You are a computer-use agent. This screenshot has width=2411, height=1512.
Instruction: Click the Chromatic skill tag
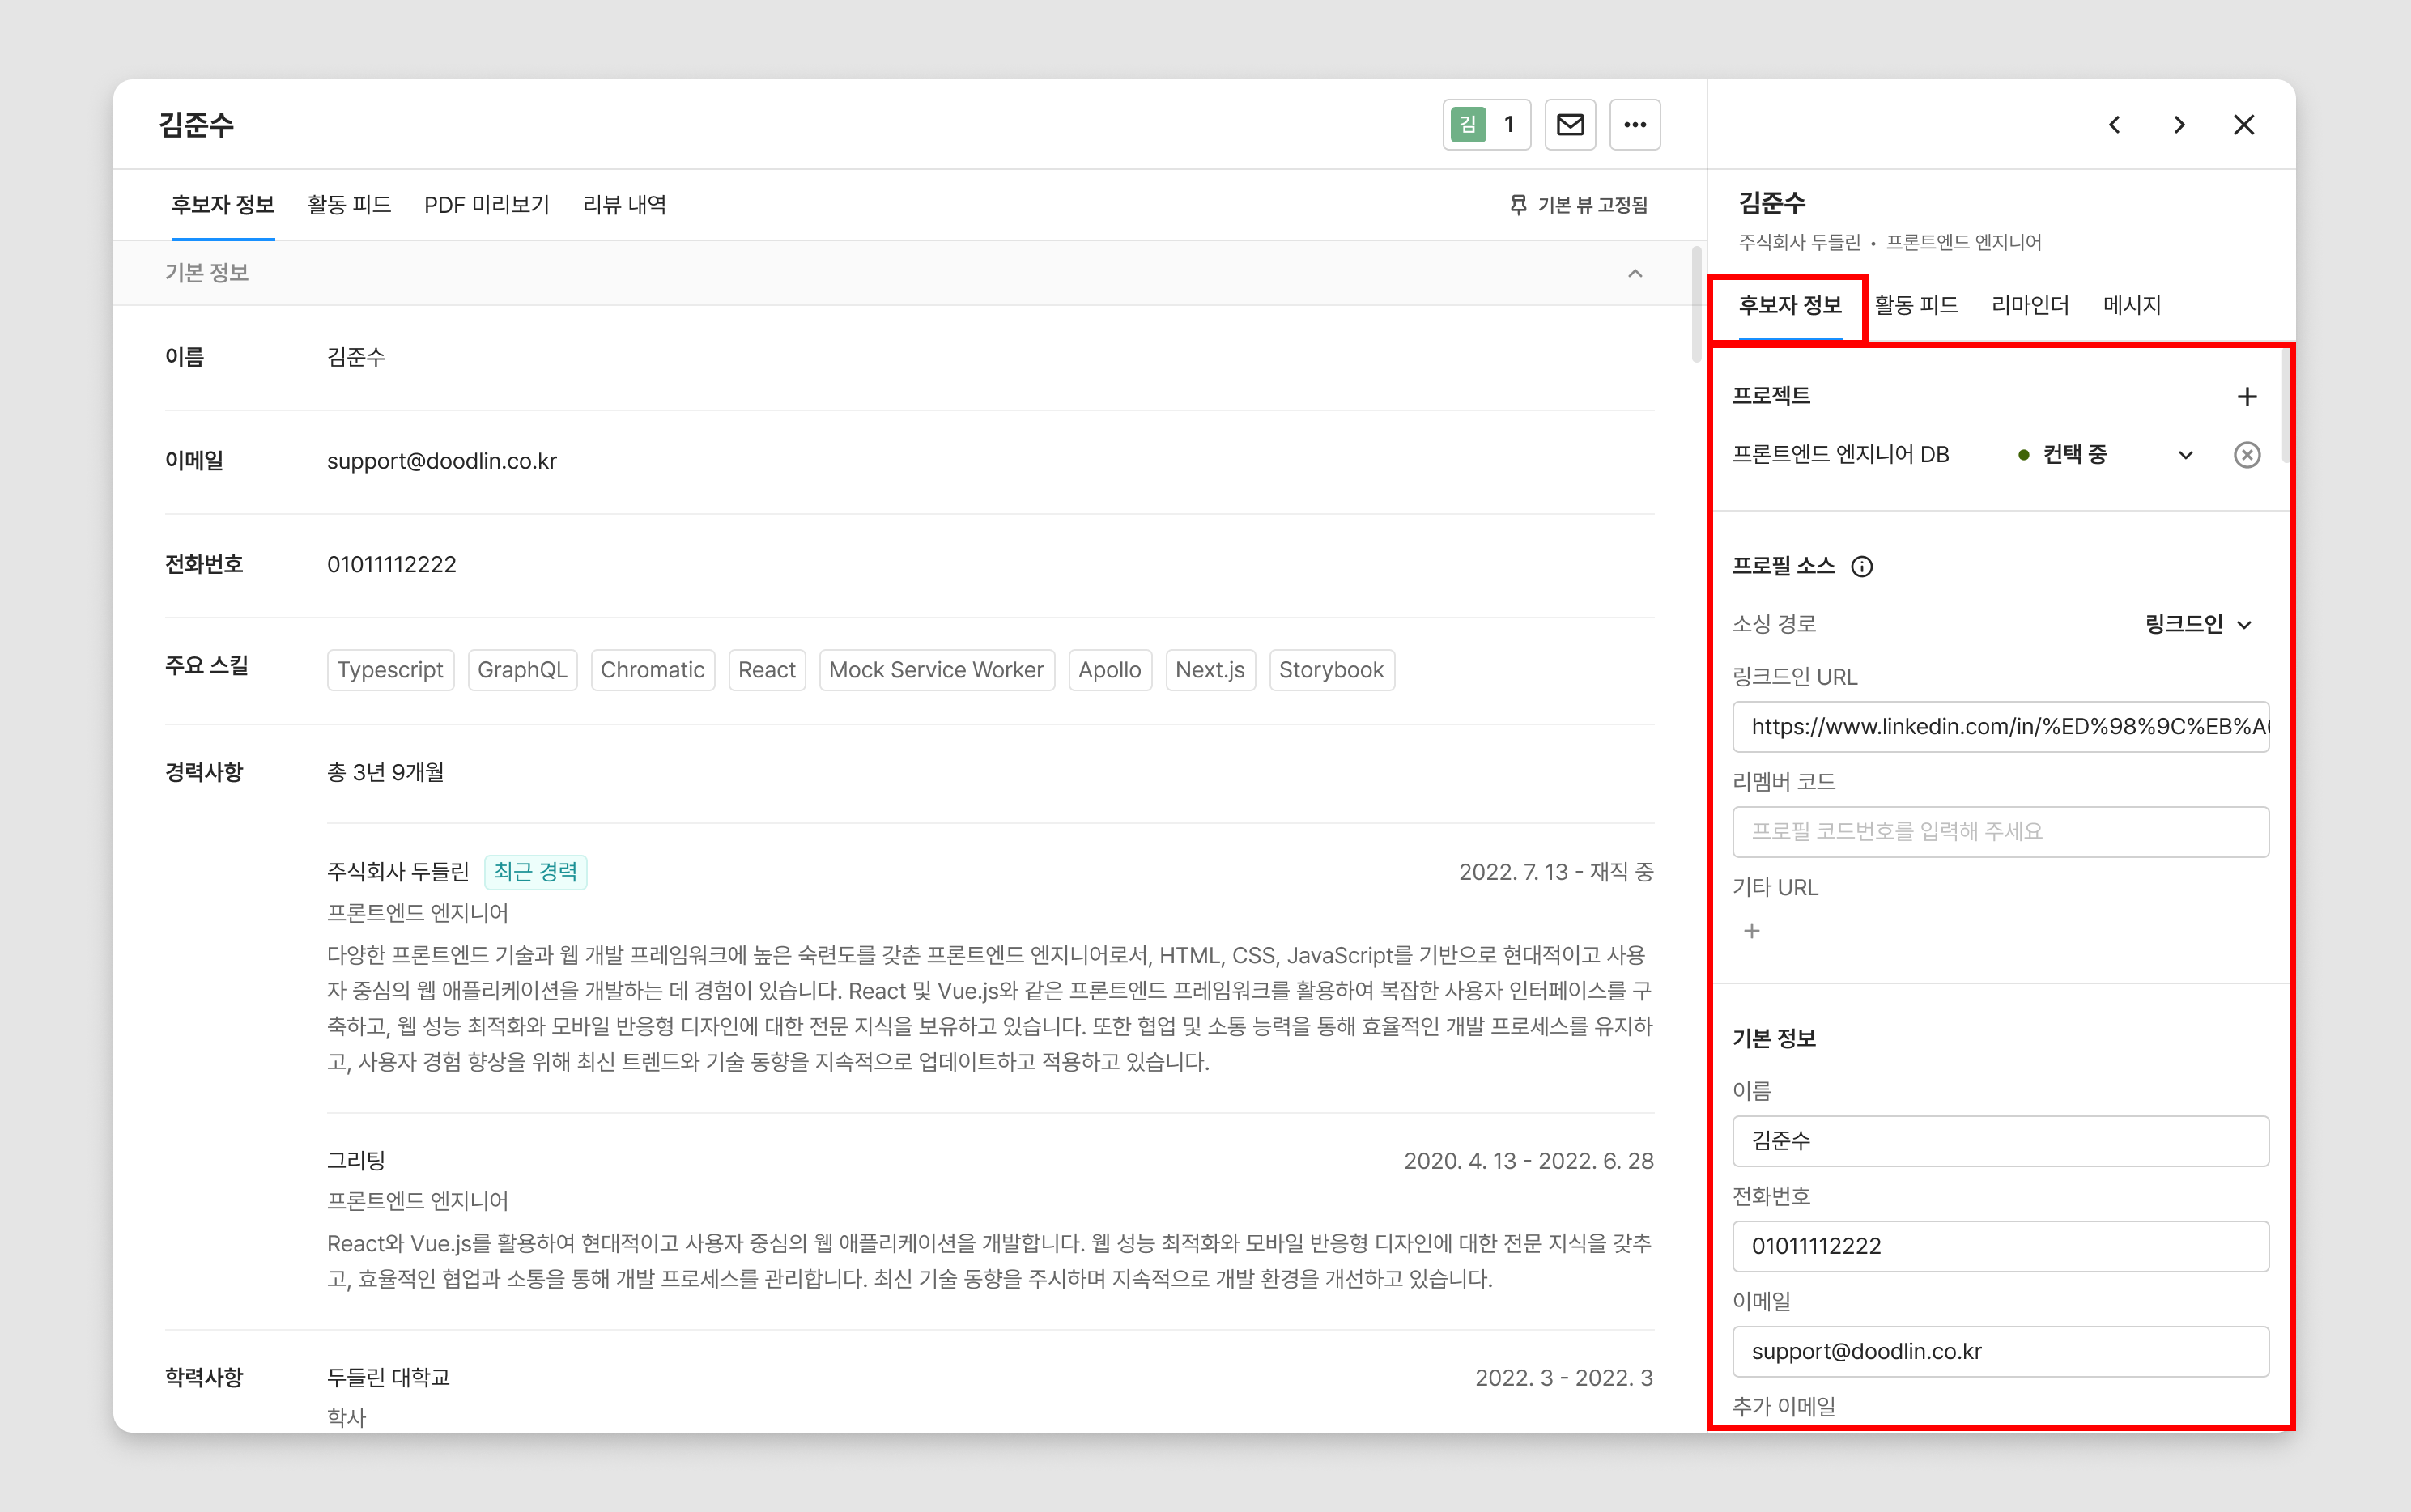[652, 670]
